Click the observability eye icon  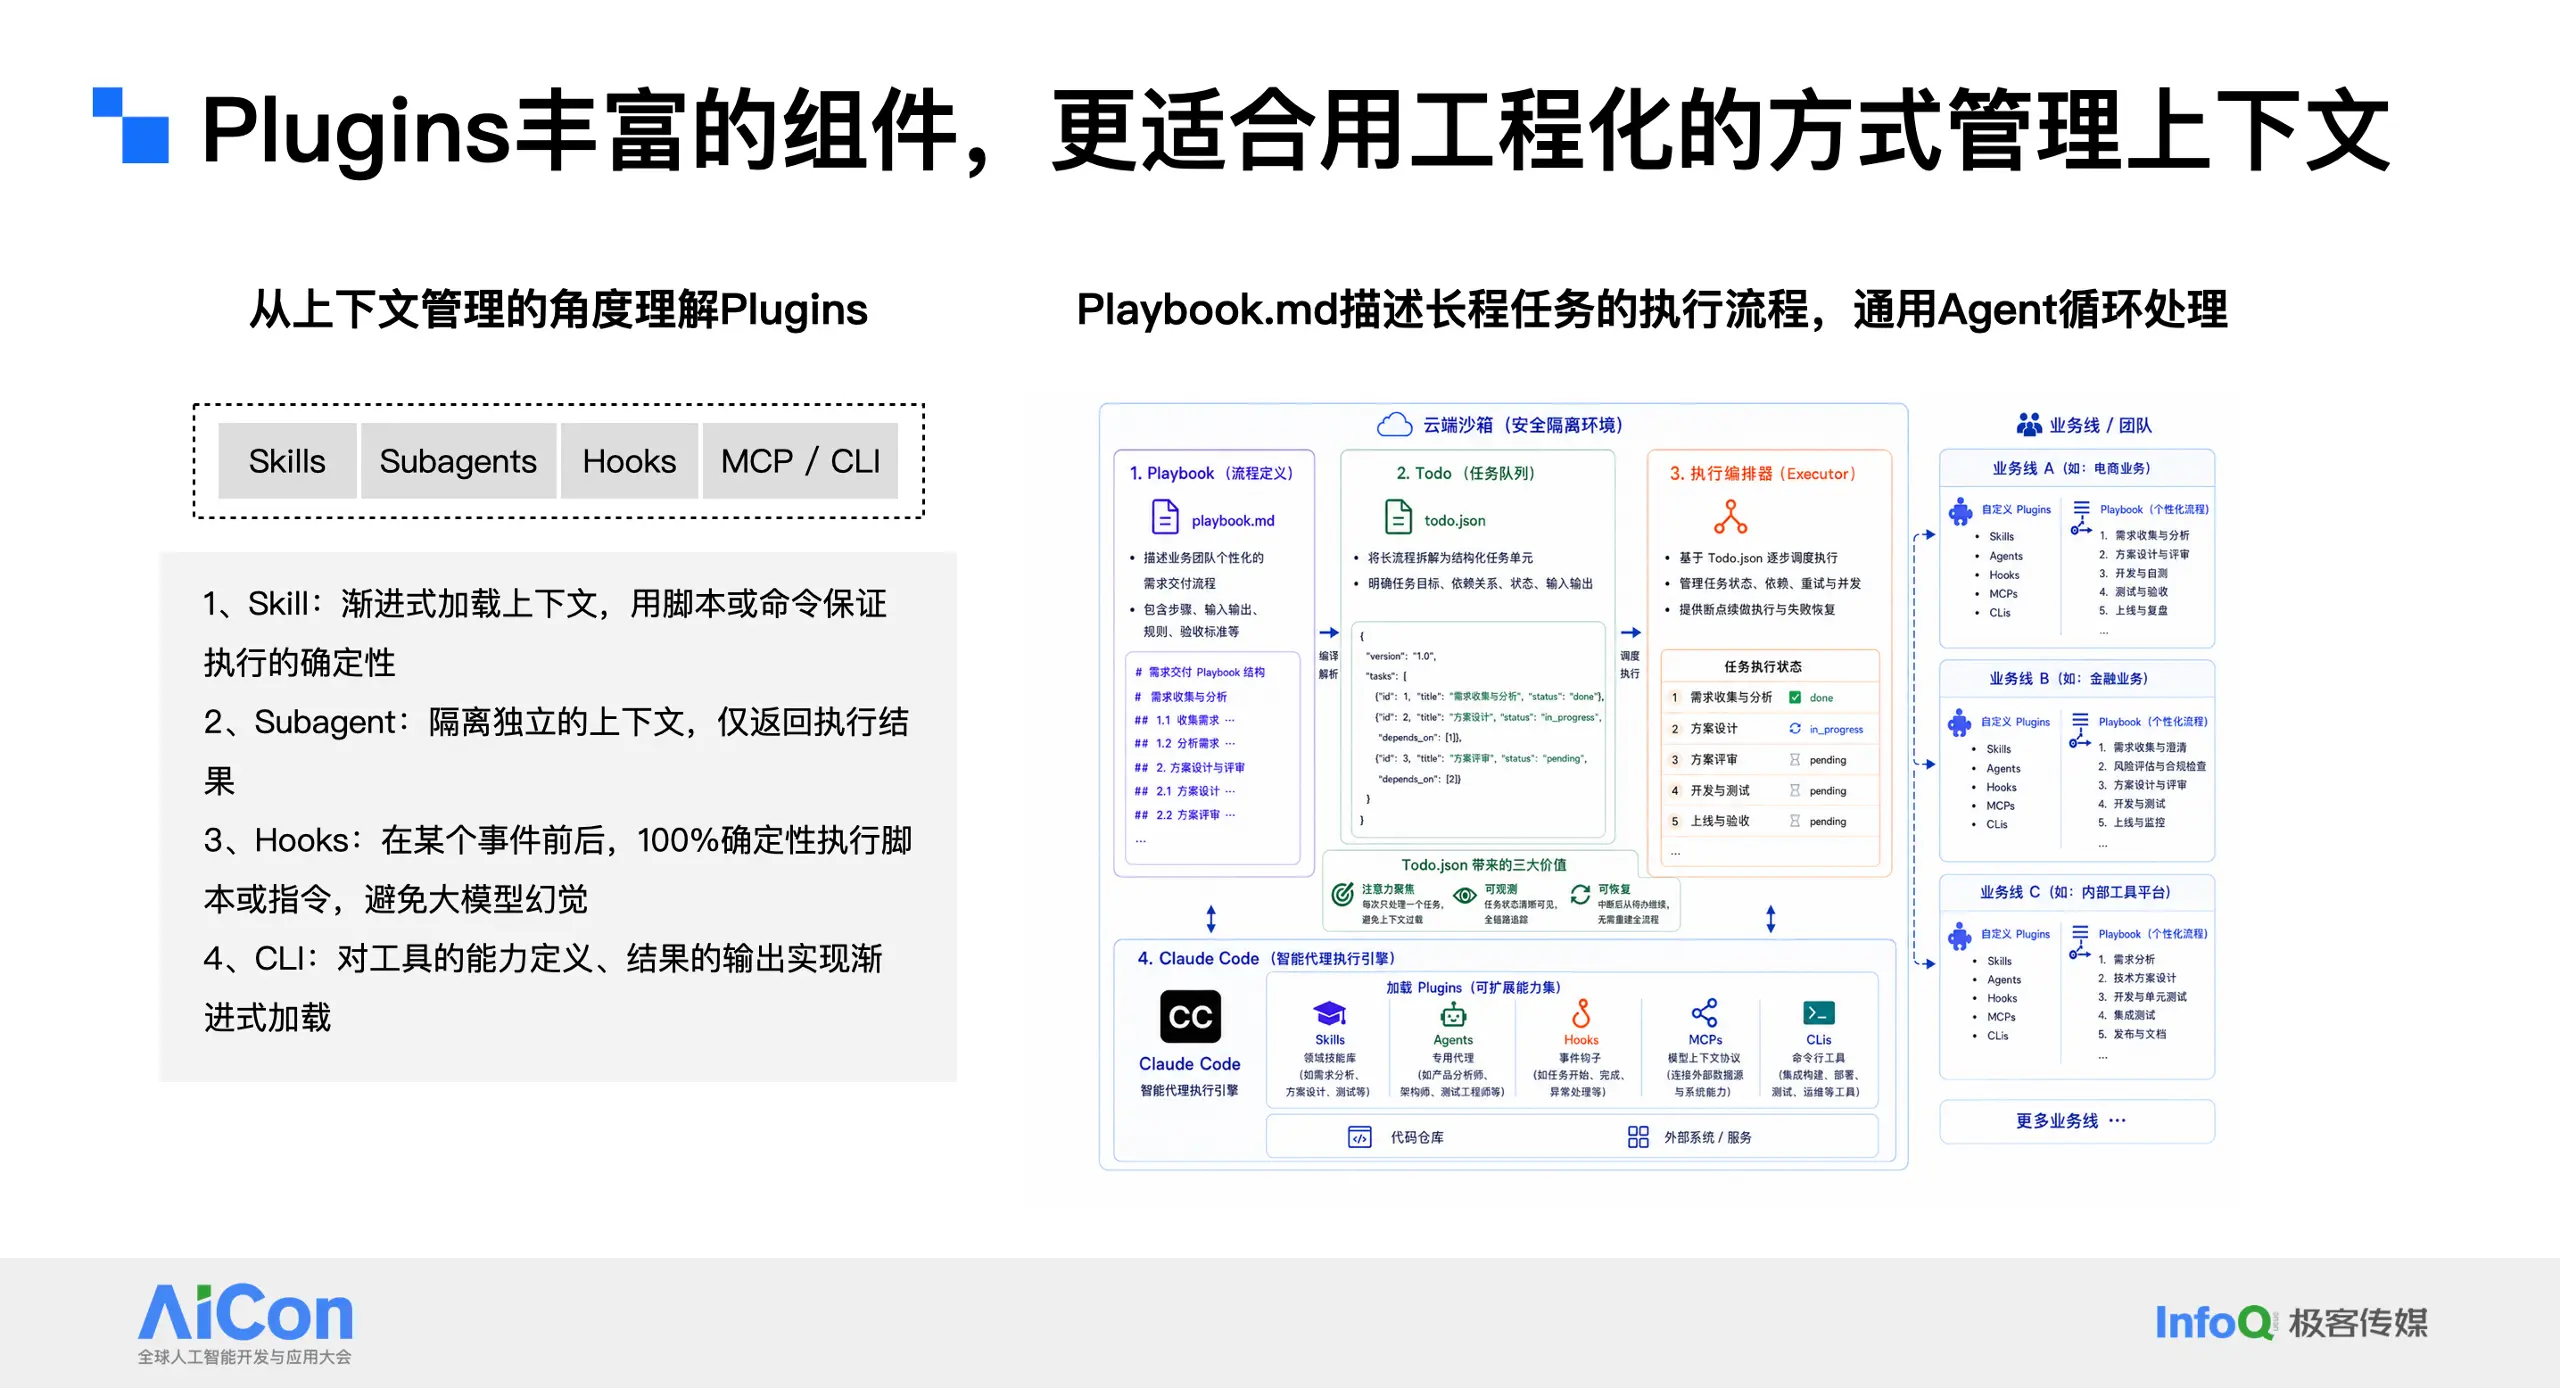coord(1464,895)
